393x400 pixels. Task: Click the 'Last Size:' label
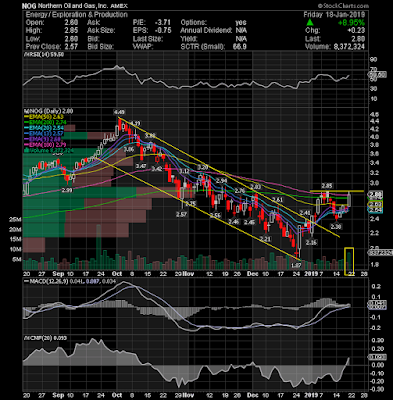coord(148,39)
